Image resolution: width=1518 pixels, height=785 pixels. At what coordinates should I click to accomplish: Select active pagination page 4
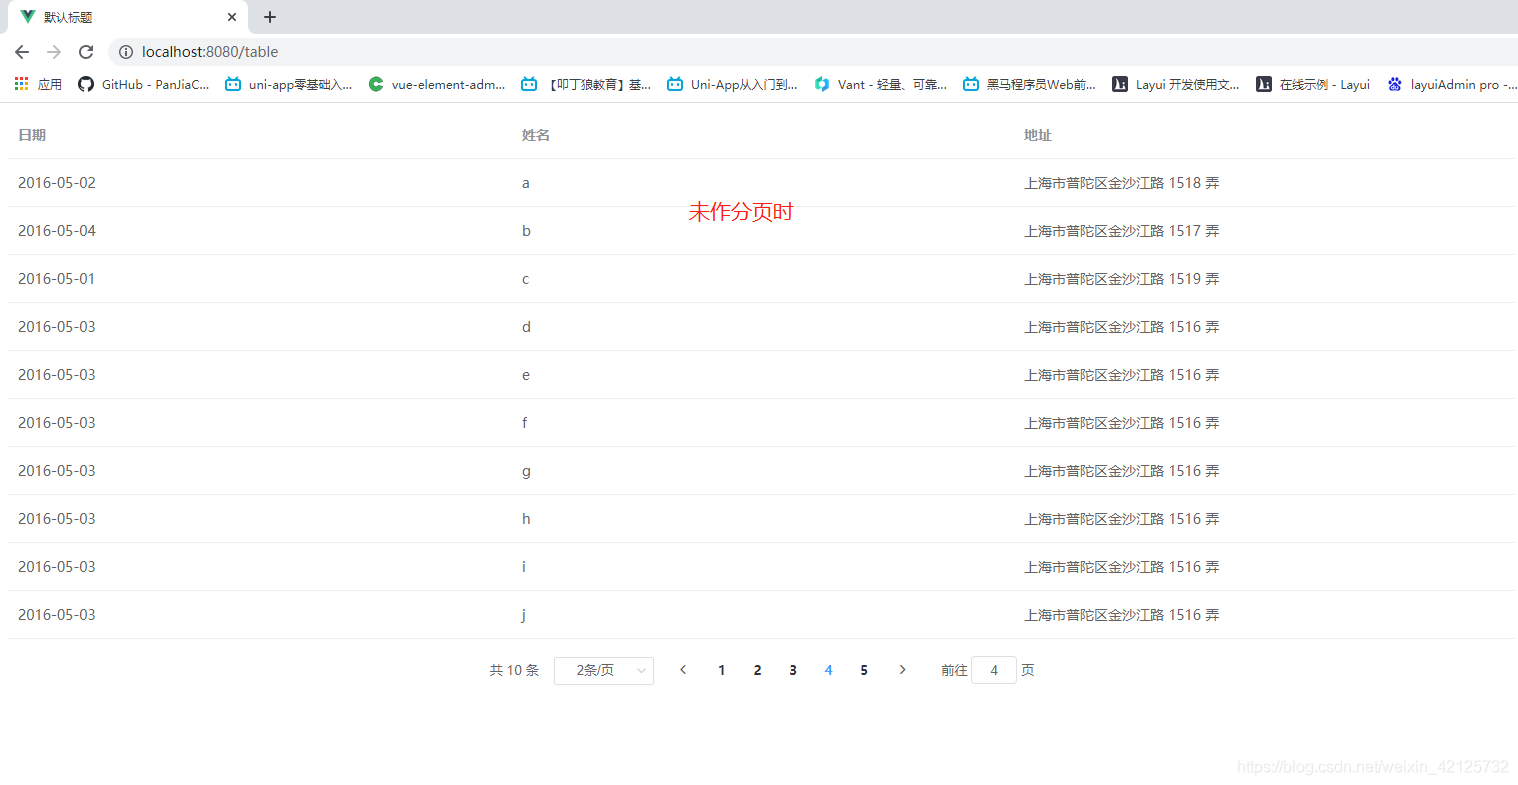[x=828, y=670]
